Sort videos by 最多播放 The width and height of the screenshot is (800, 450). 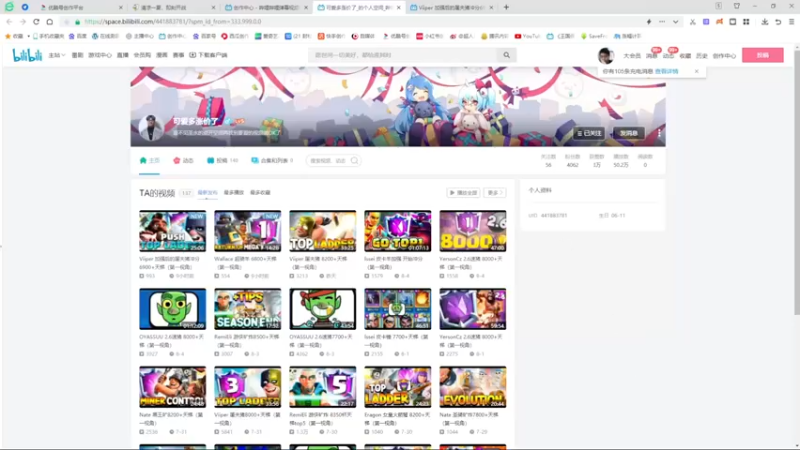[234, 193]
